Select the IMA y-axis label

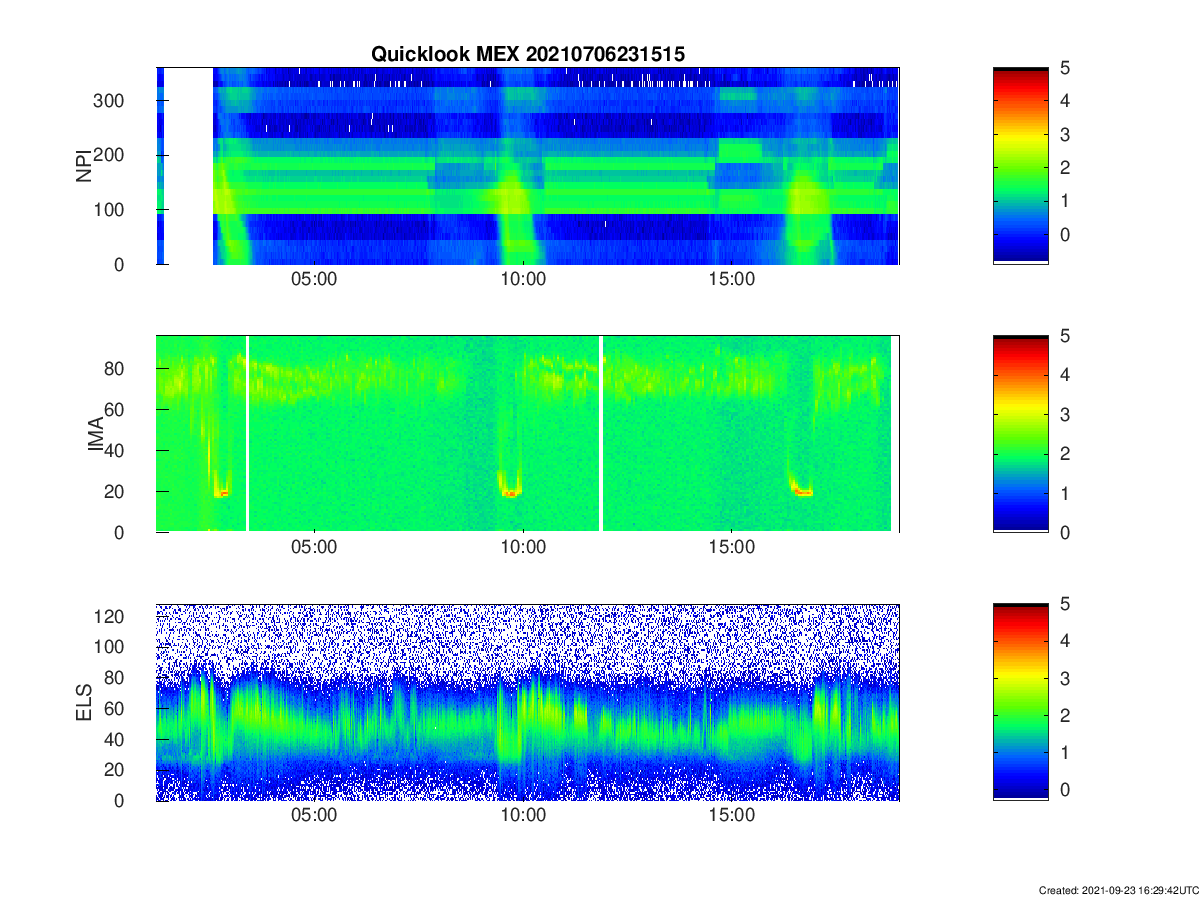(97, 434)
